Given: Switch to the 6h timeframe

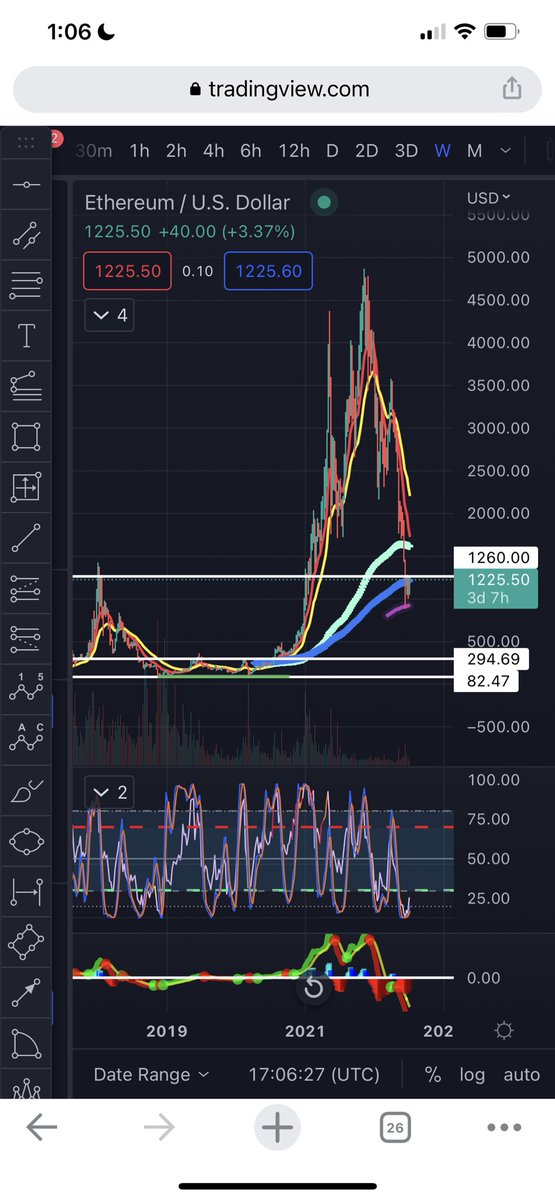Looking at the screenshot, I should 250,151.
